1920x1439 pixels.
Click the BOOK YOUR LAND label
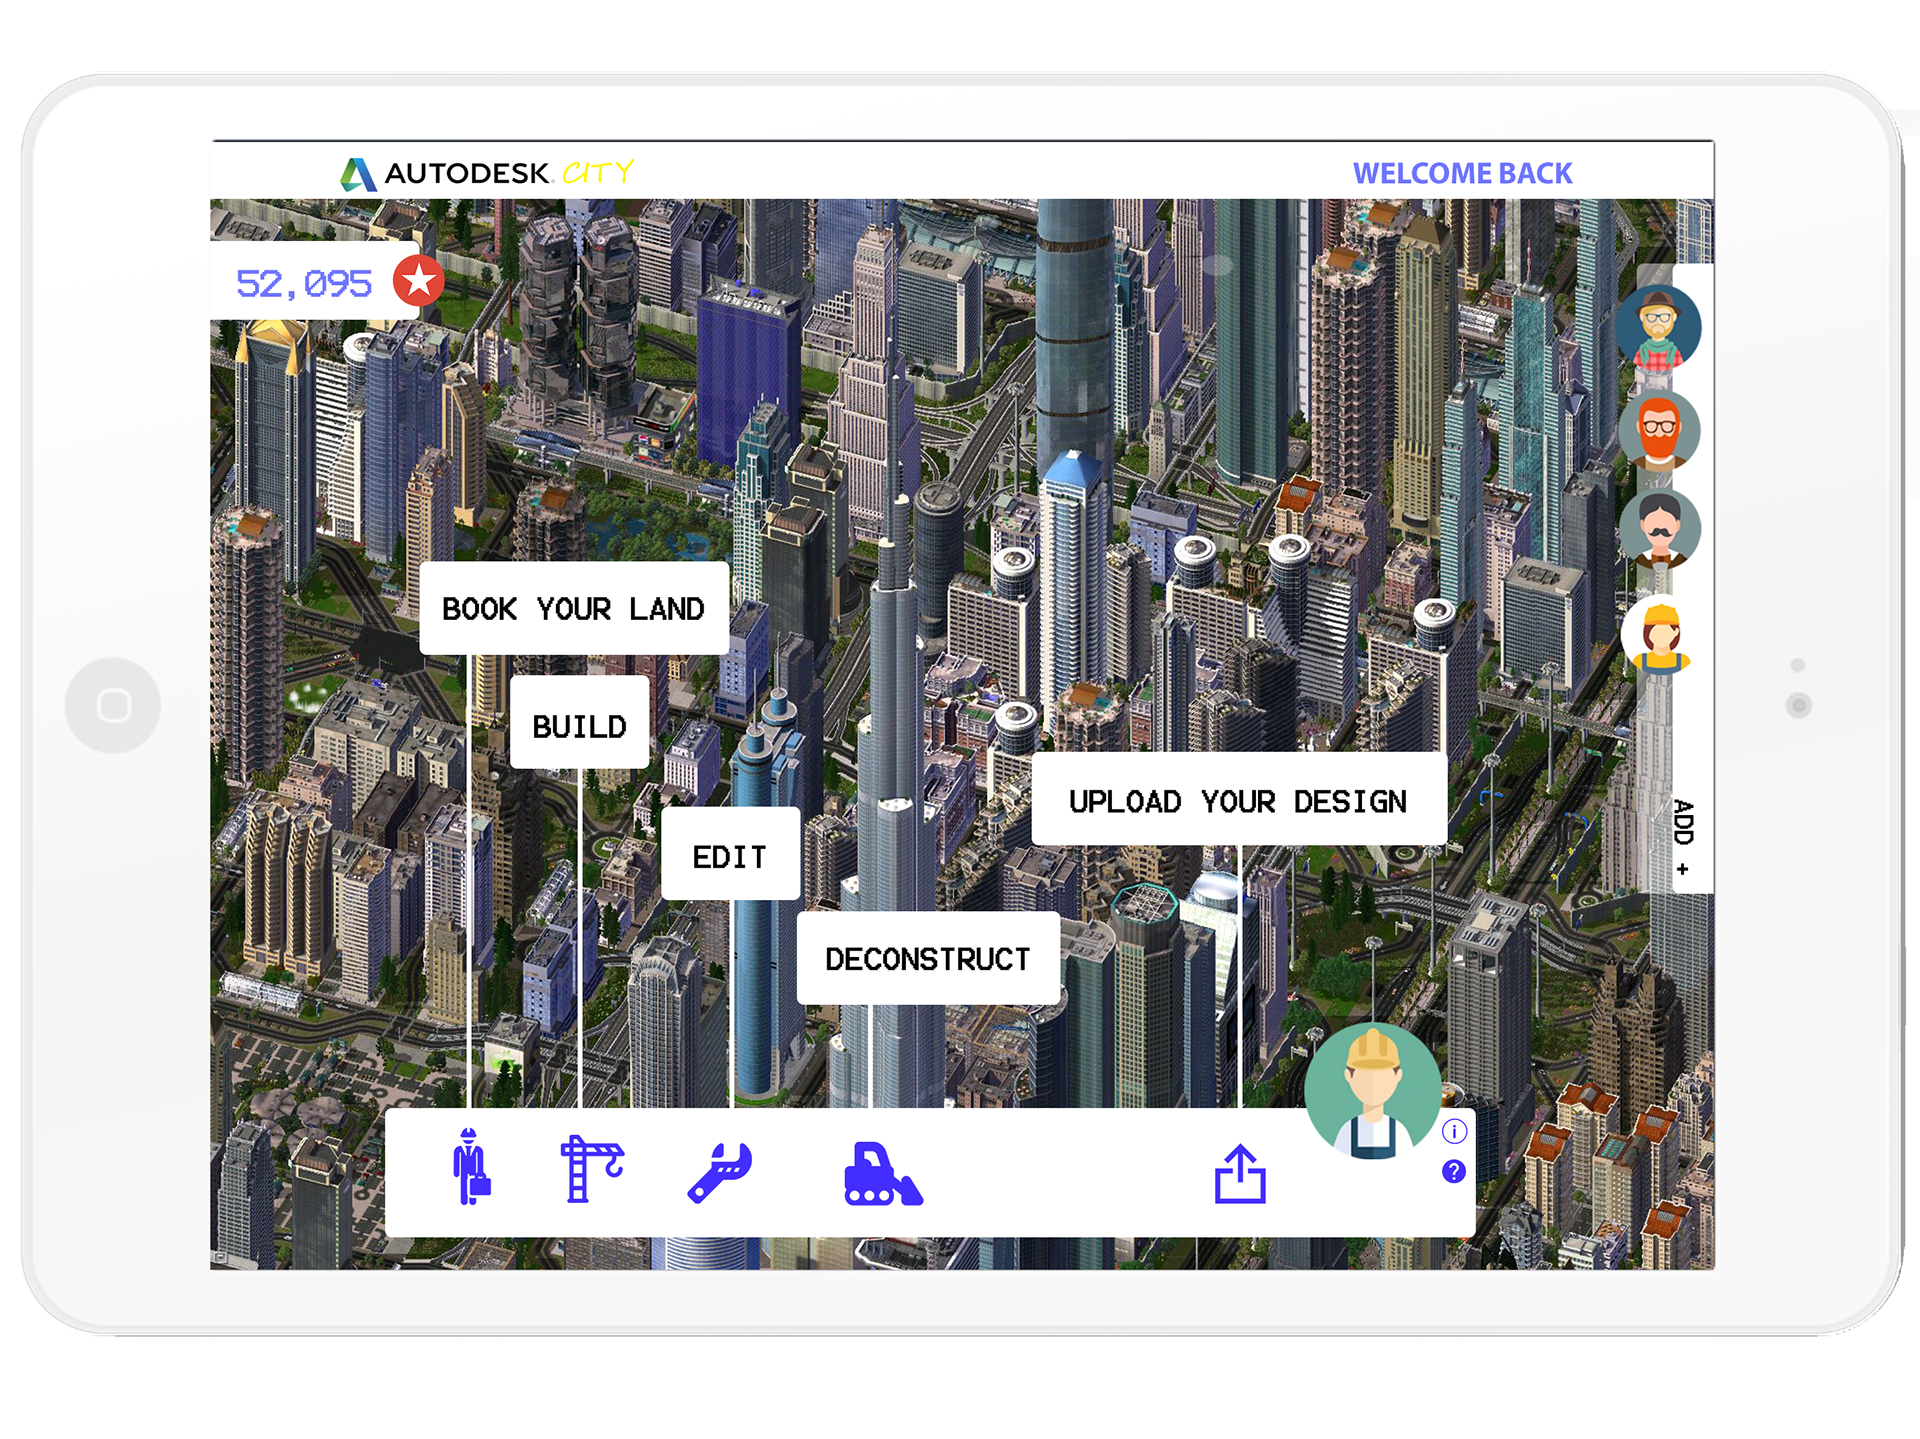[x=573, y=609]
